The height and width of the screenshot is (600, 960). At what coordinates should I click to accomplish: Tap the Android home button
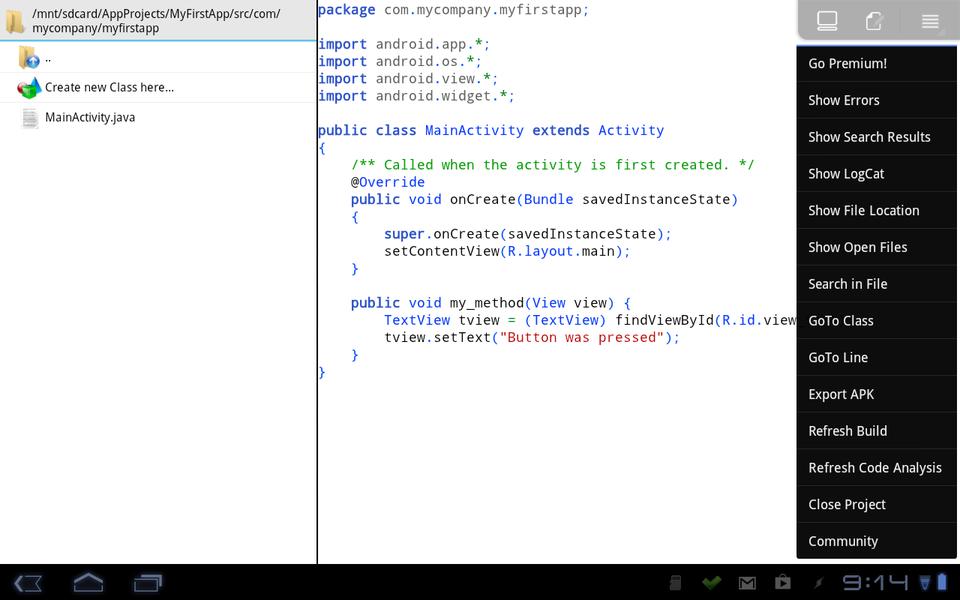pos(88,582)
